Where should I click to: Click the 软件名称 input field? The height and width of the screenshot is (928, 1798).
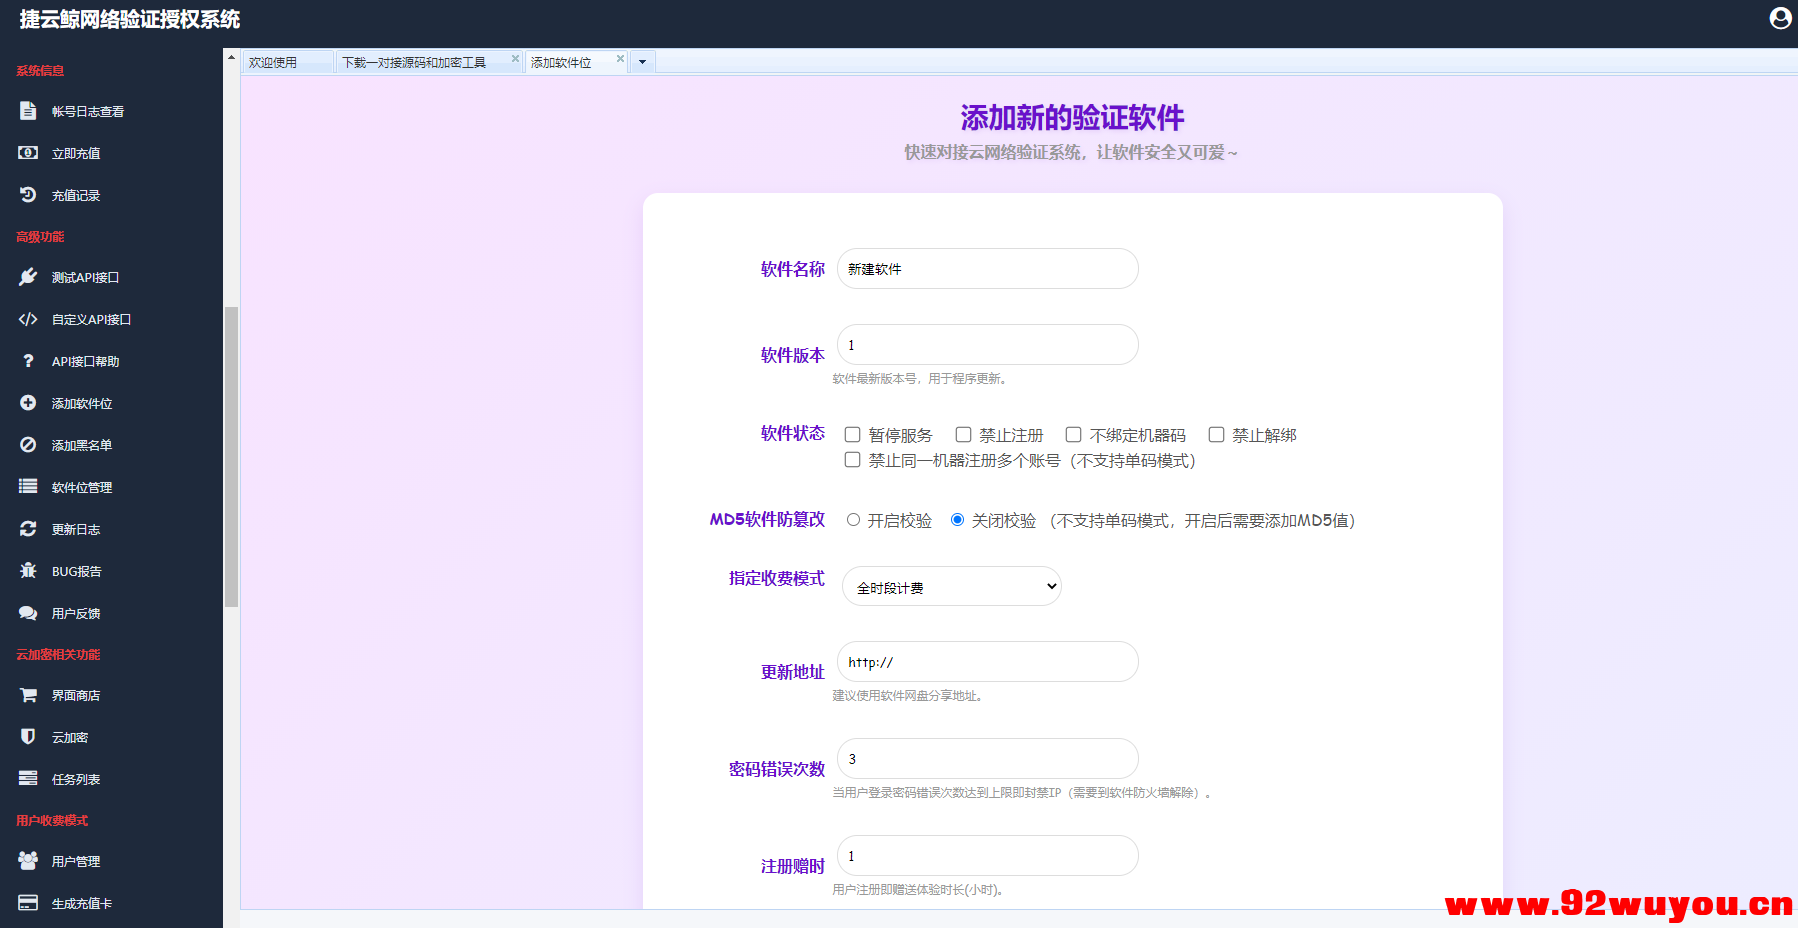987,269
